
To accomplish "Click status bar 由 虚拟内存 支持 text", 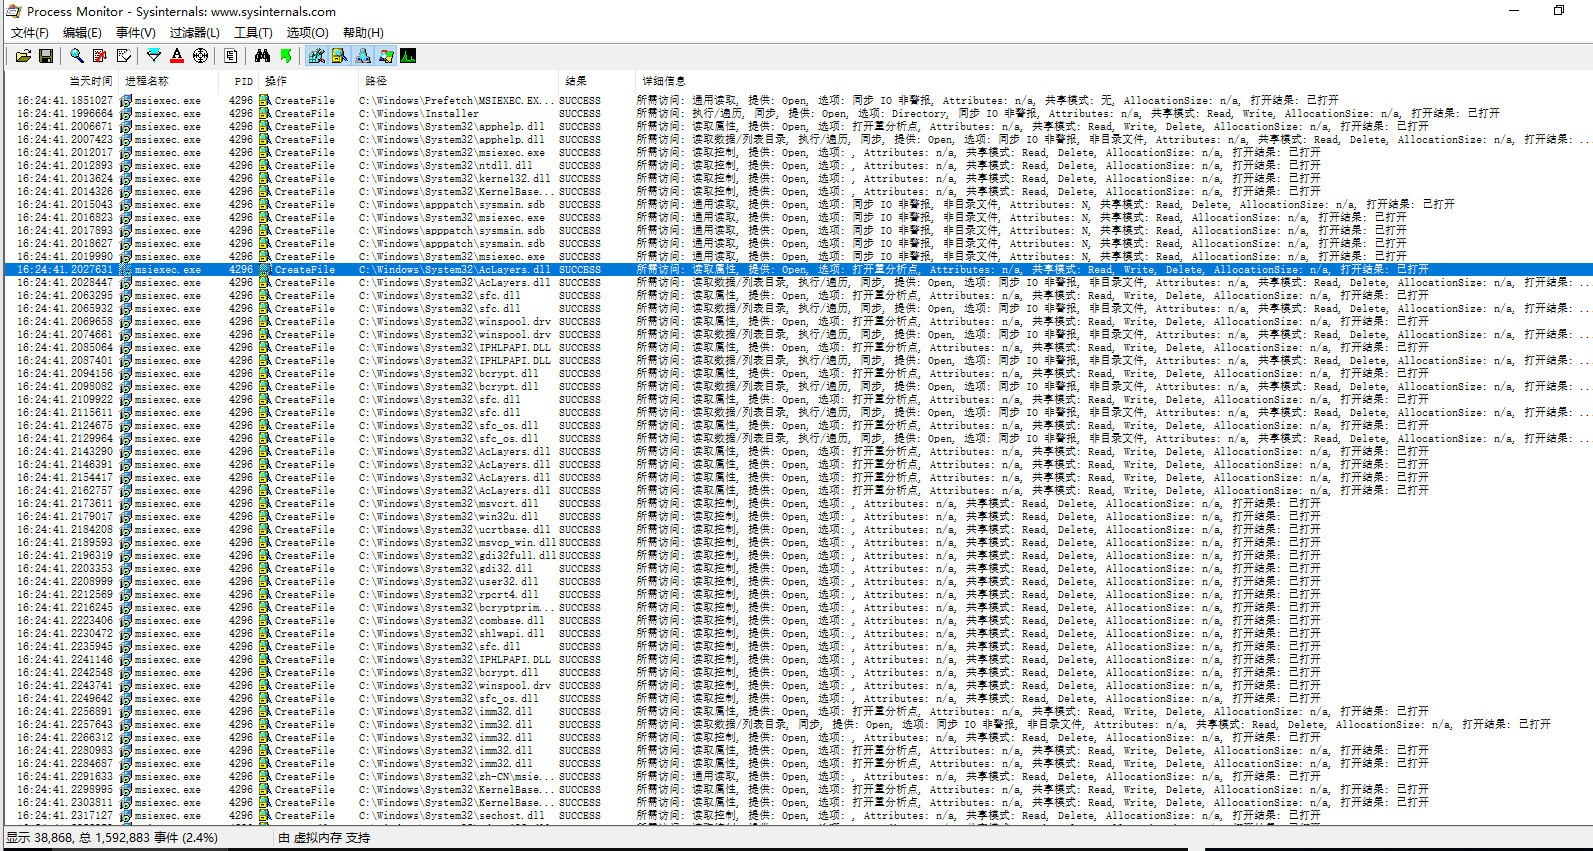I will 324,838.
